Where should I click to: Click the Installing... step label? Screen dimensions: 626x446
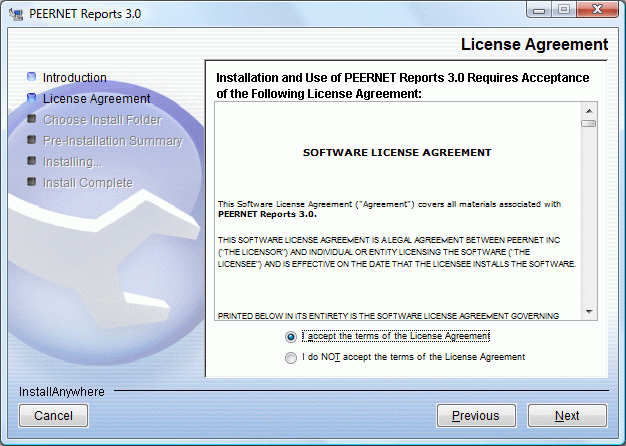(72, 162)
